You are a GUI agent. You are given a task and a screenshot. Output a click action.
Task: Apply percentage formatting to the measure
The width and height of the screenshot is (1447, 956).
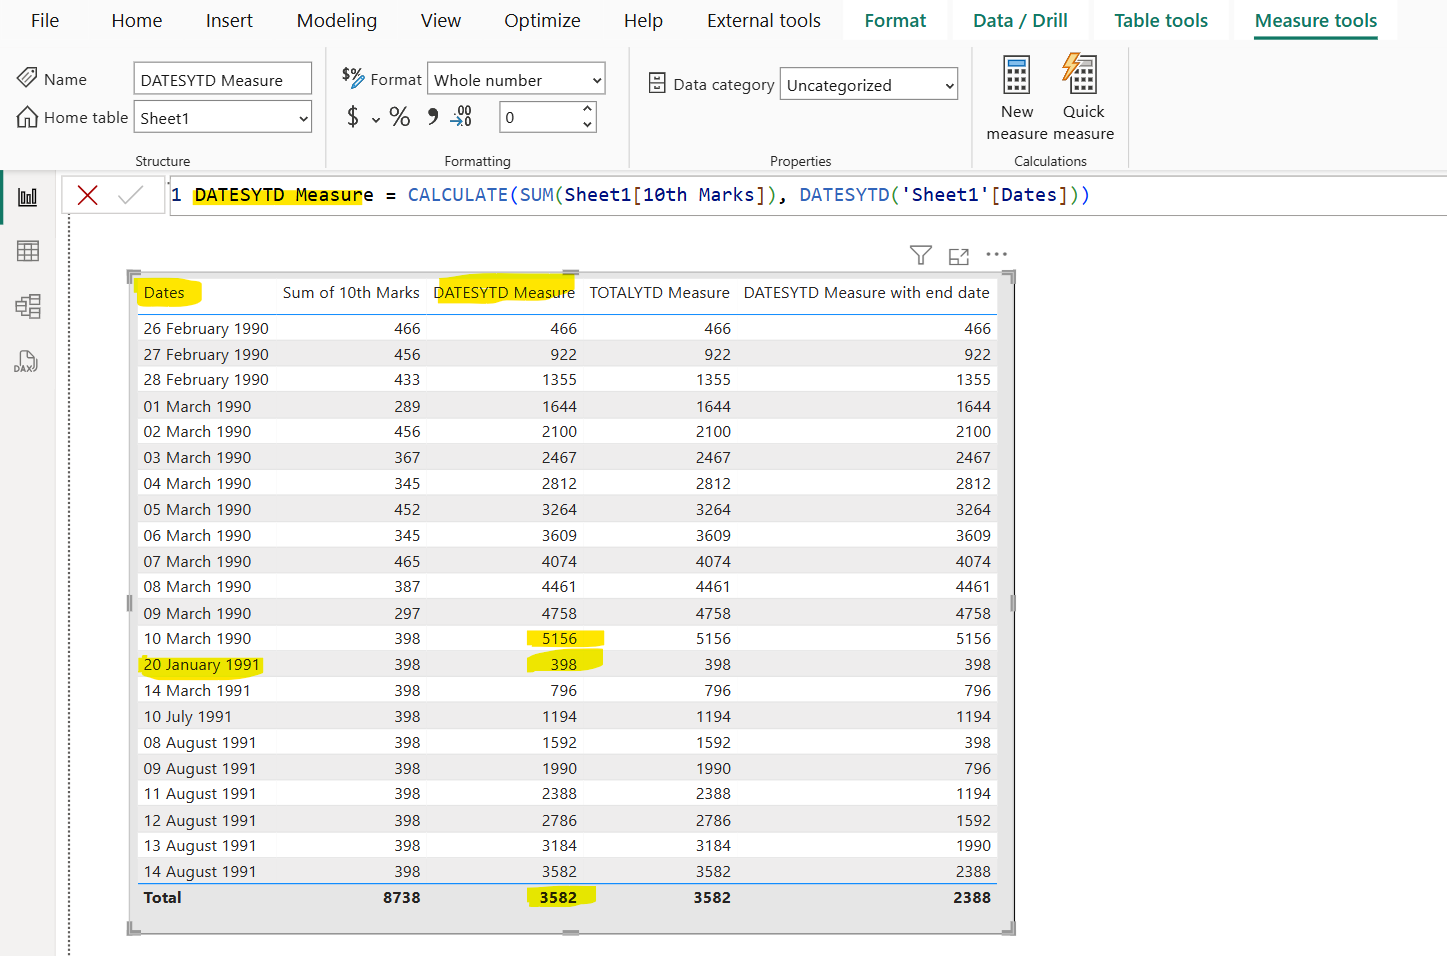click(399, 116)
